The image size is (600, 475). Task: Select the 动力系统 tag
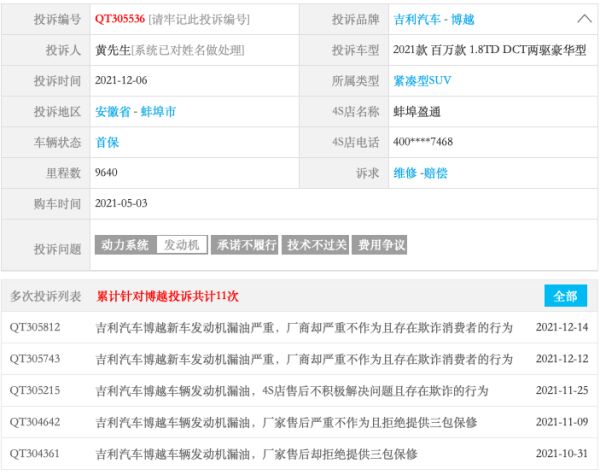coord(126,244)
